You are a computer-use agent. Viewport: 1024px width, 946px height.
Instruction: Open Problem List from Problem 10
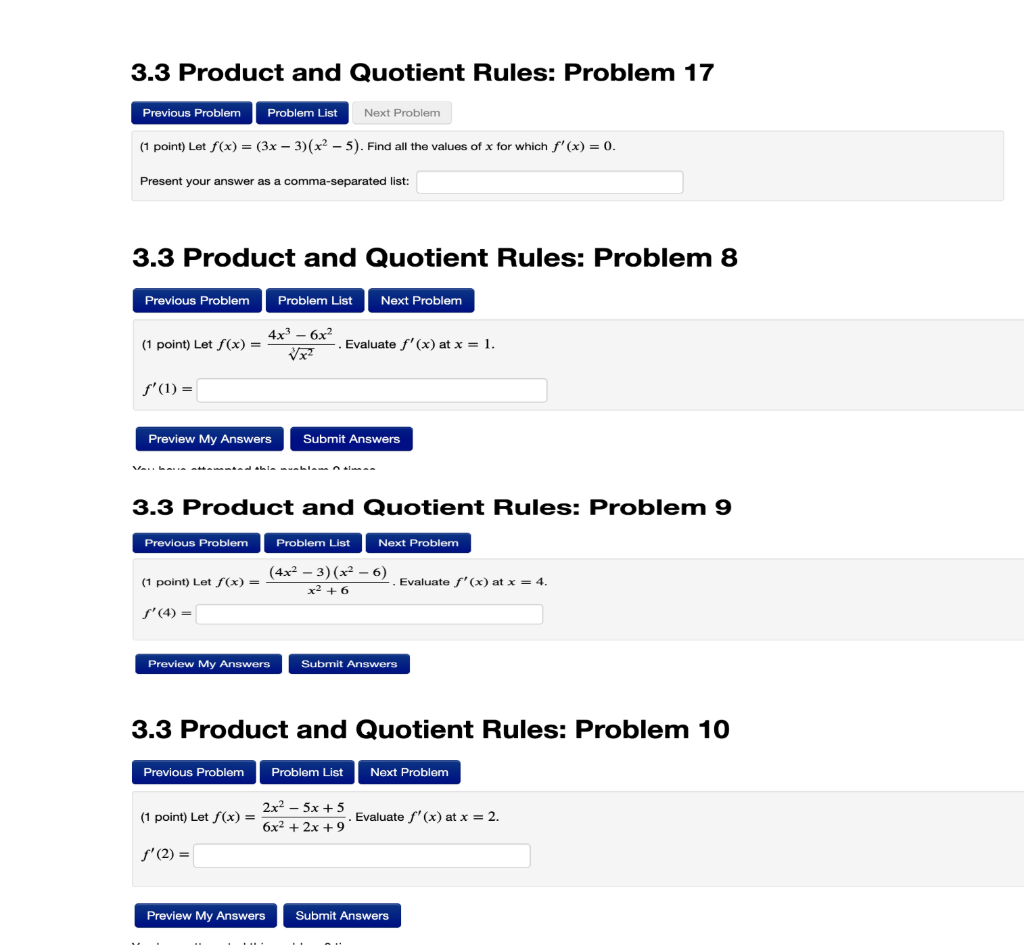(306, 771)
